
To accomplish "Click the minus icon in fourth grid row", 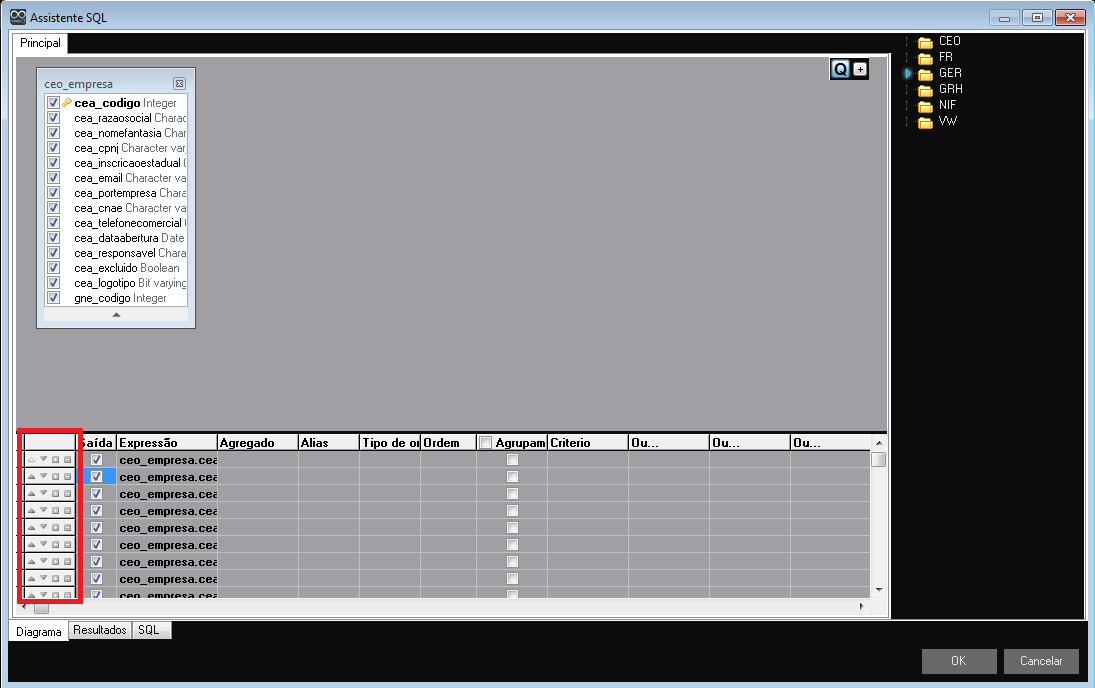I will [x=67, y=511].
